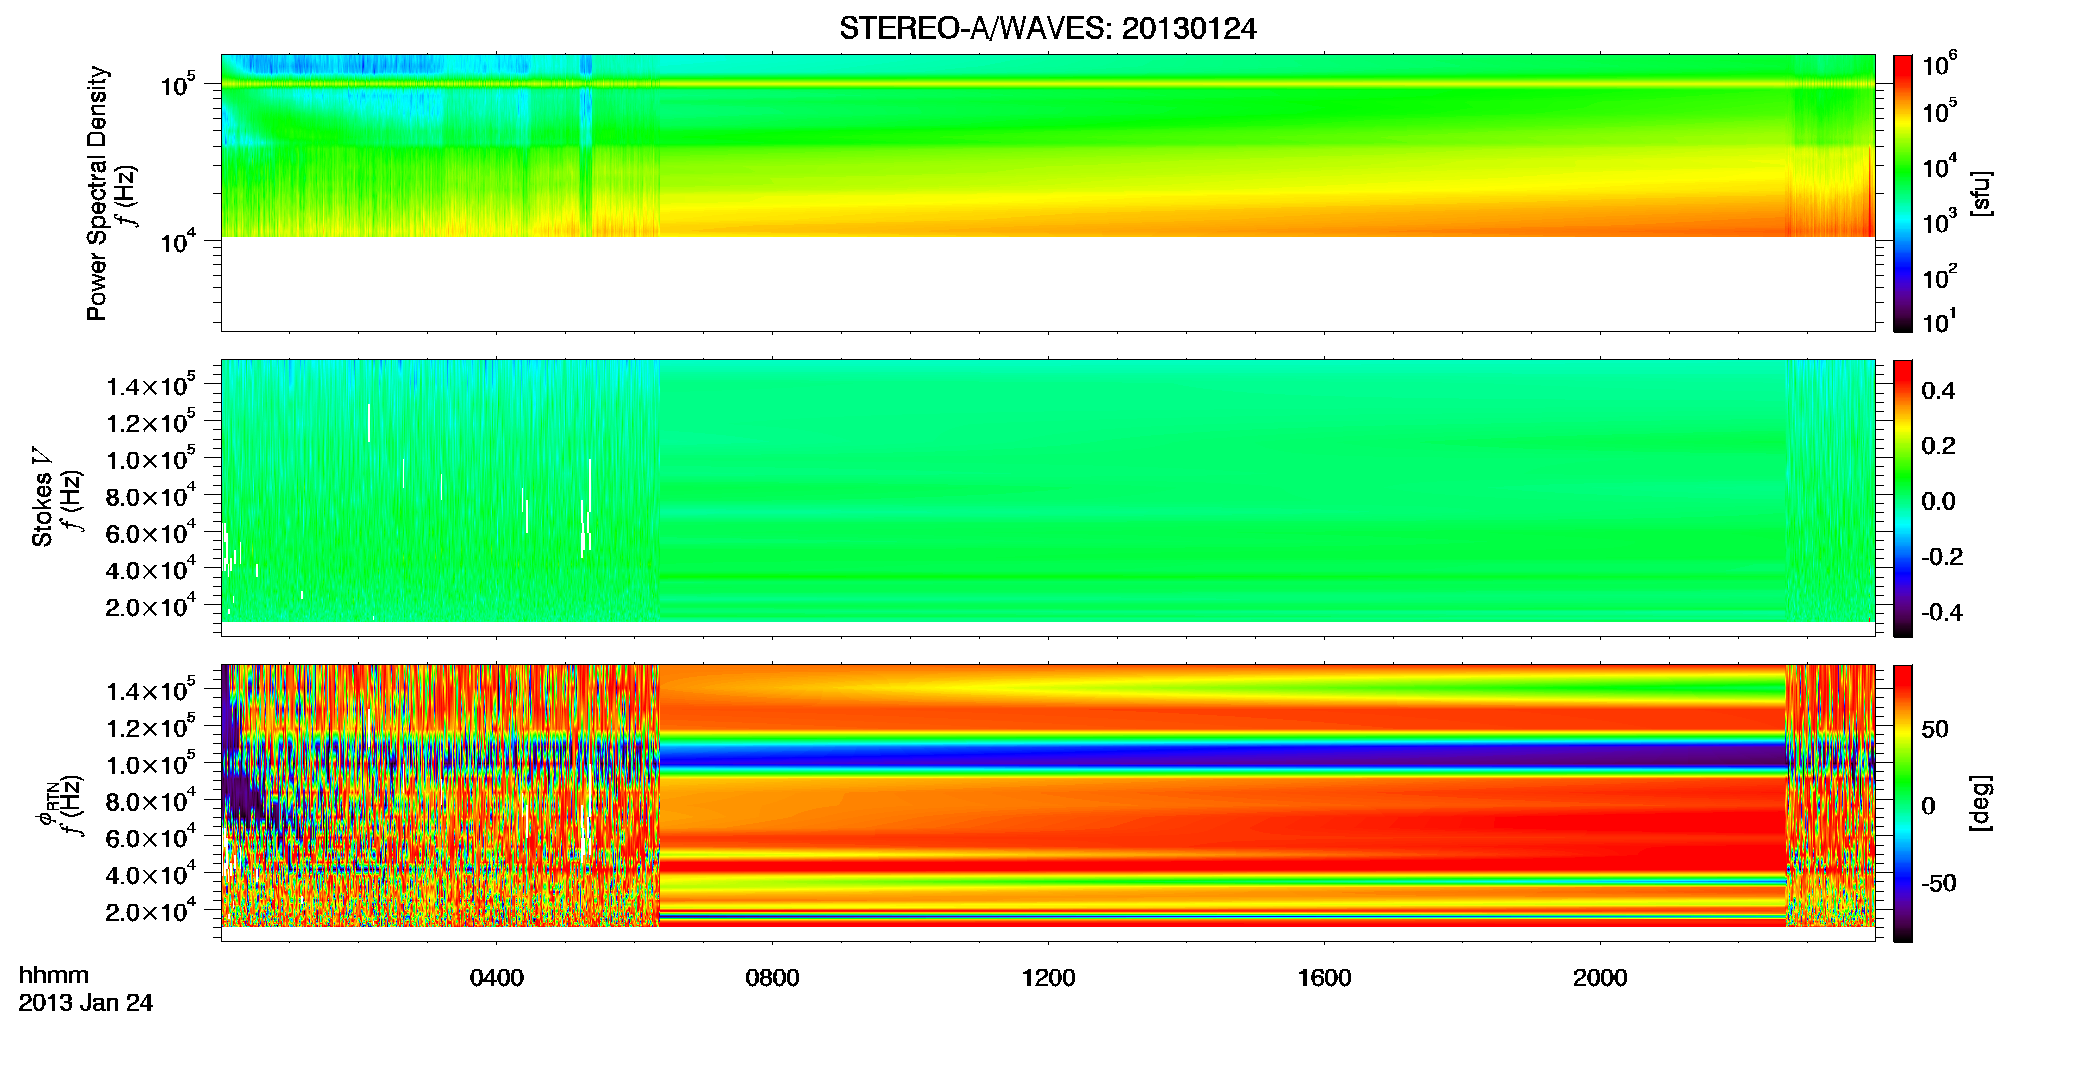Image resolution: width=2096 pixels, height=1080 pixels.
Task: Click the 0800 time tick label
Action: click(x=772, y=978)
